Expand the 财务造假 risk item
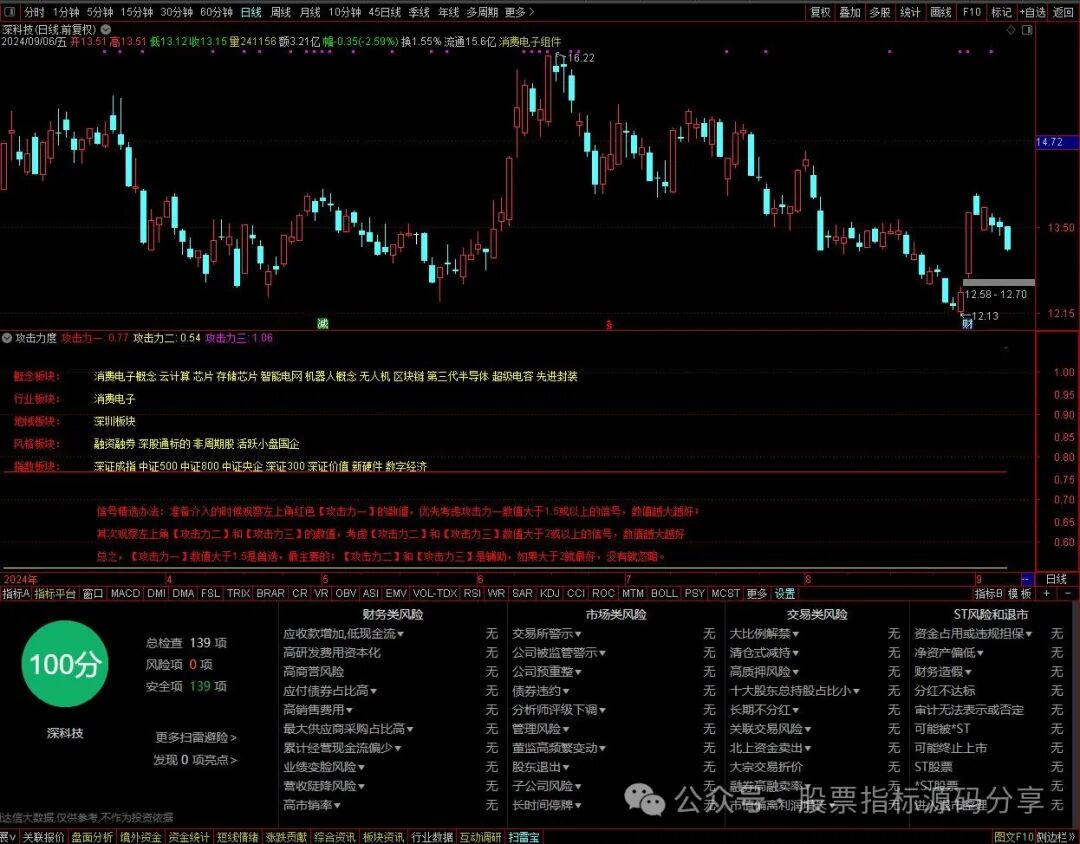The height and width of the screenshot is (844, 1080). pos(943,671)
